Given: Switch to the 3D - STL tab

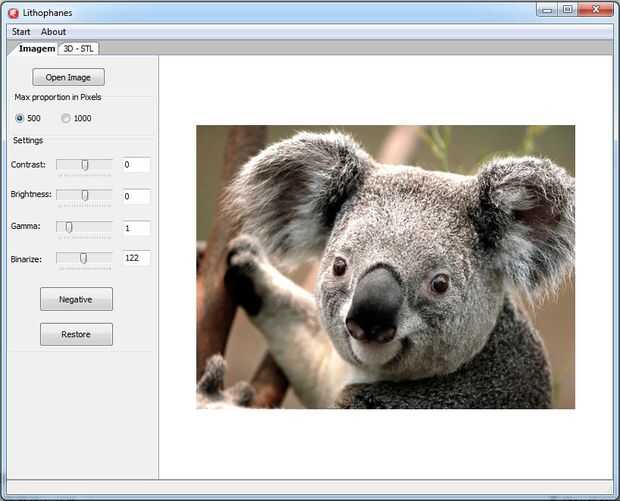Looking at the screenshot, I should [78, 48].
